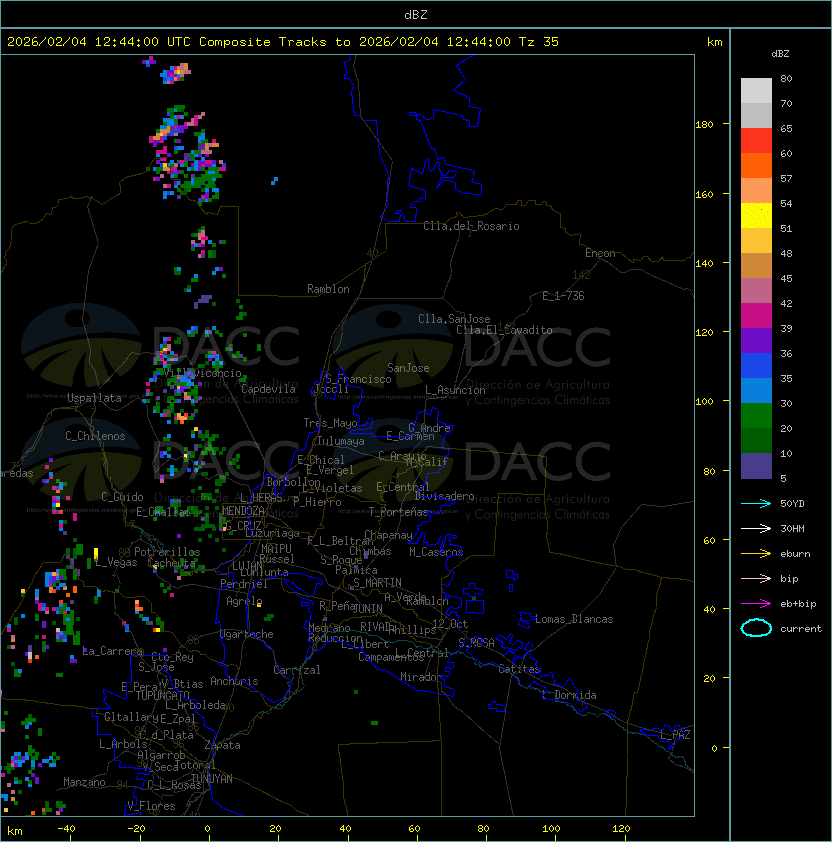The height and width of the screenshot is (842, 832).
Task: Click the 'Perdriel' map label
Action: (243, 584)
